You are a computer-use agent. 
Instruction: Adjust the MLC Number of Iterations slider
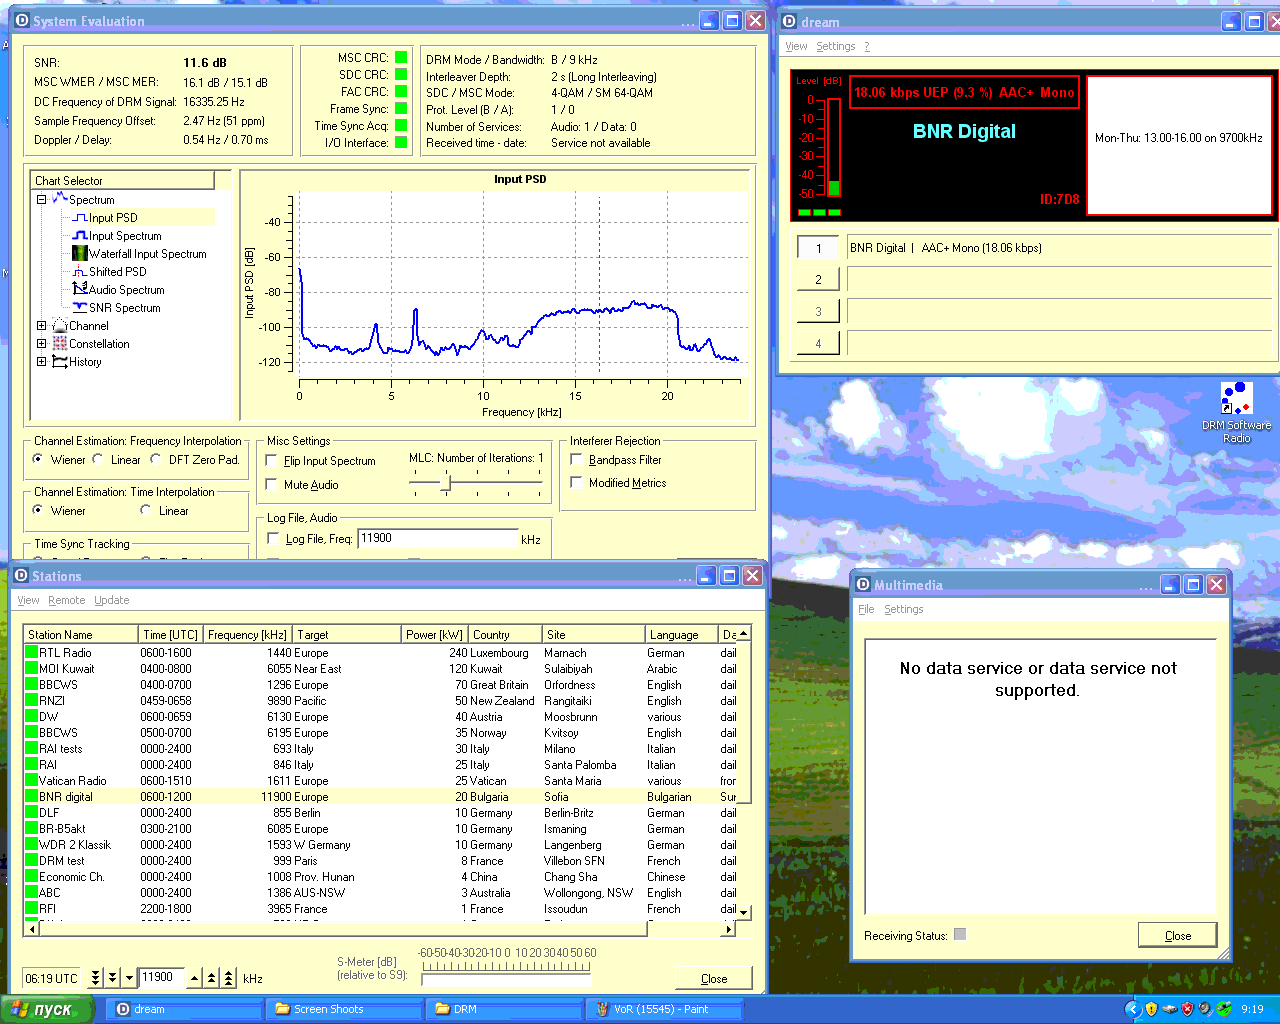pyautogui.click(x=446, y=484)
